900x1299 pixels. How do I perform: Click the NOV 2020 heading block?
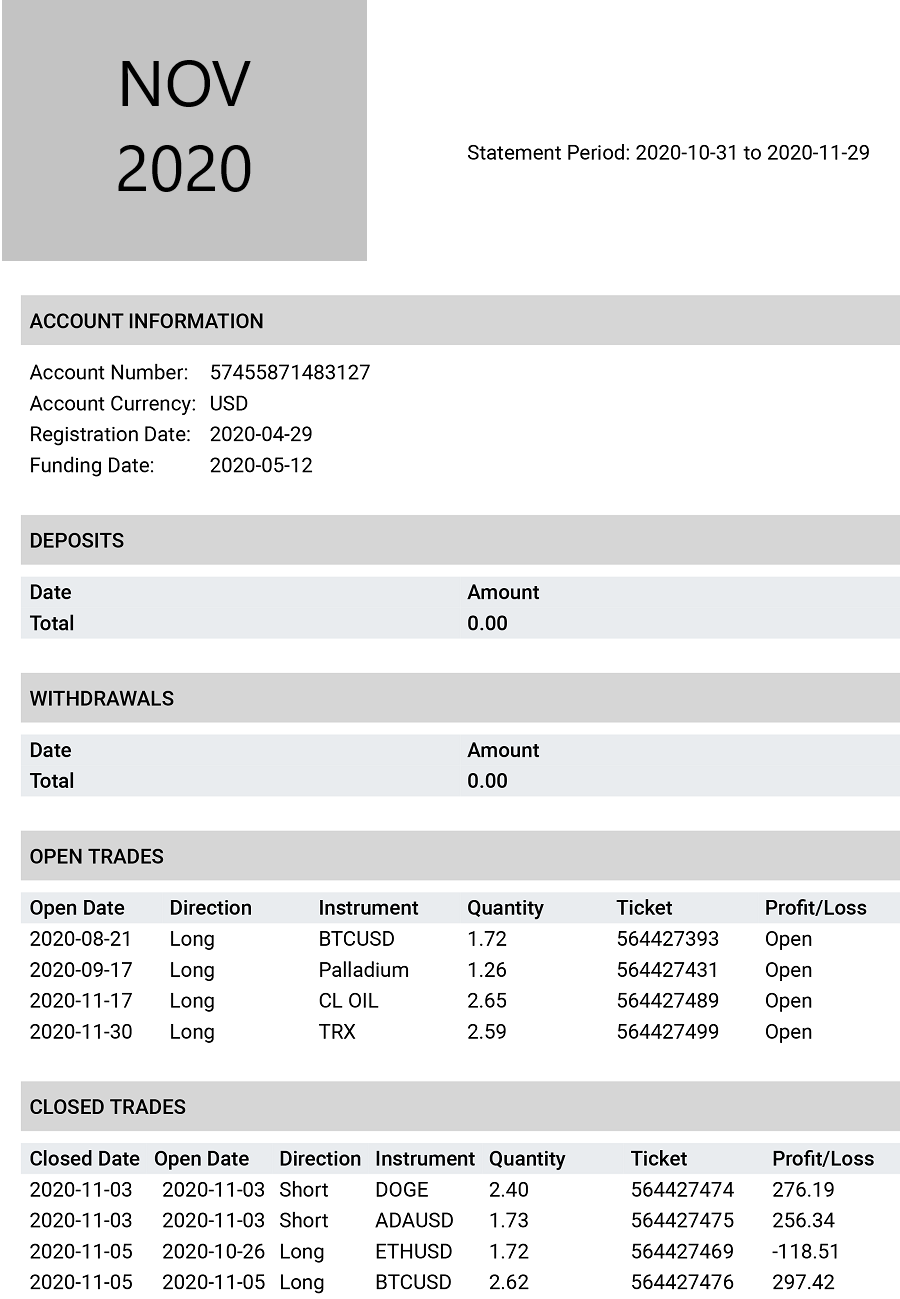(x=184, y=130)
